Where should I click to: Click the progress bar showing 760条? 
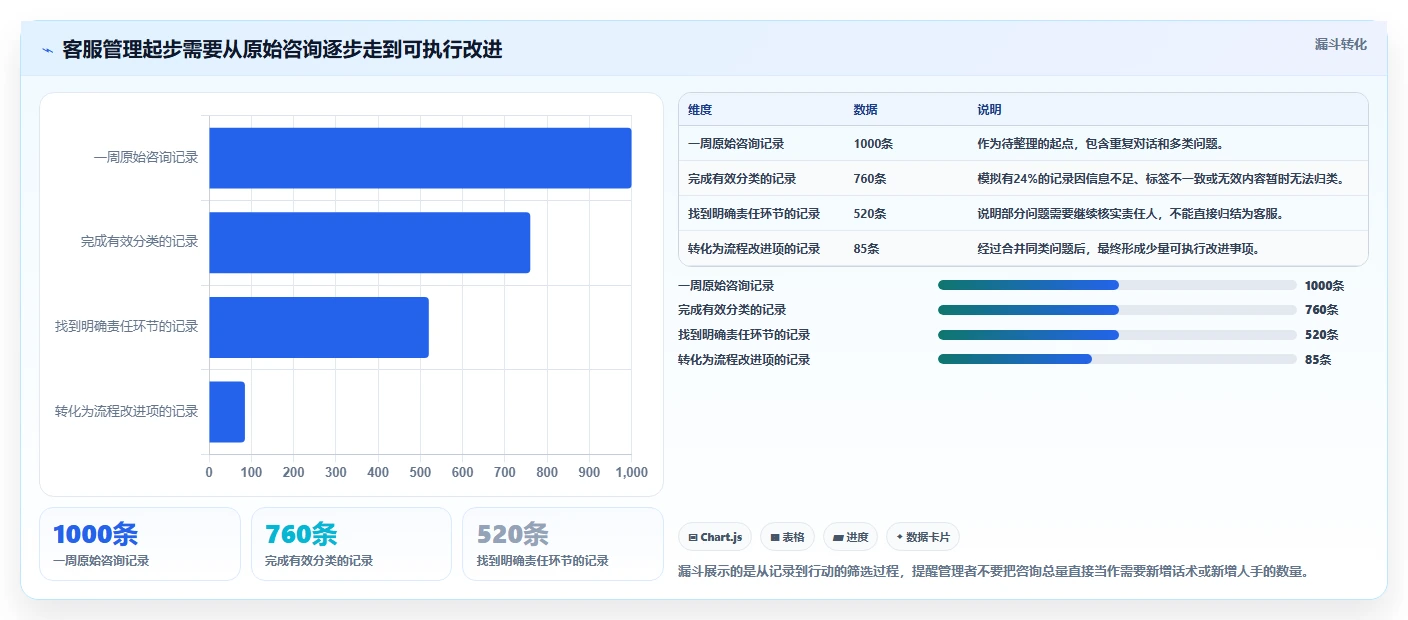click(x=1117, y=310)
